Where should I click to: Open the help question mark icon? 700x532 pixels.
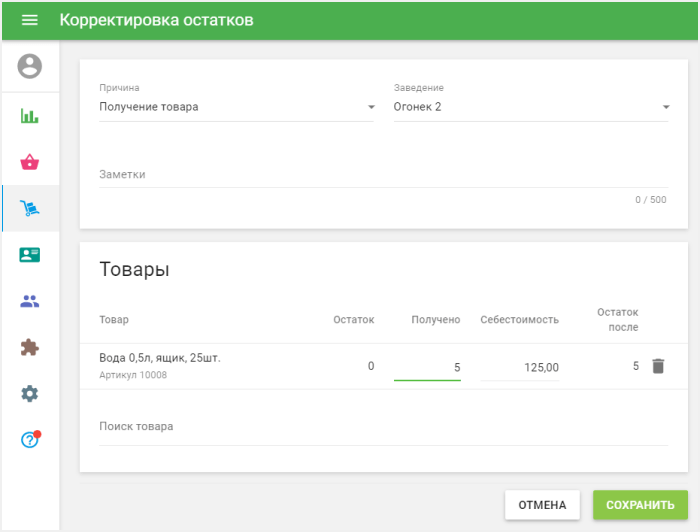coord(29,440)
